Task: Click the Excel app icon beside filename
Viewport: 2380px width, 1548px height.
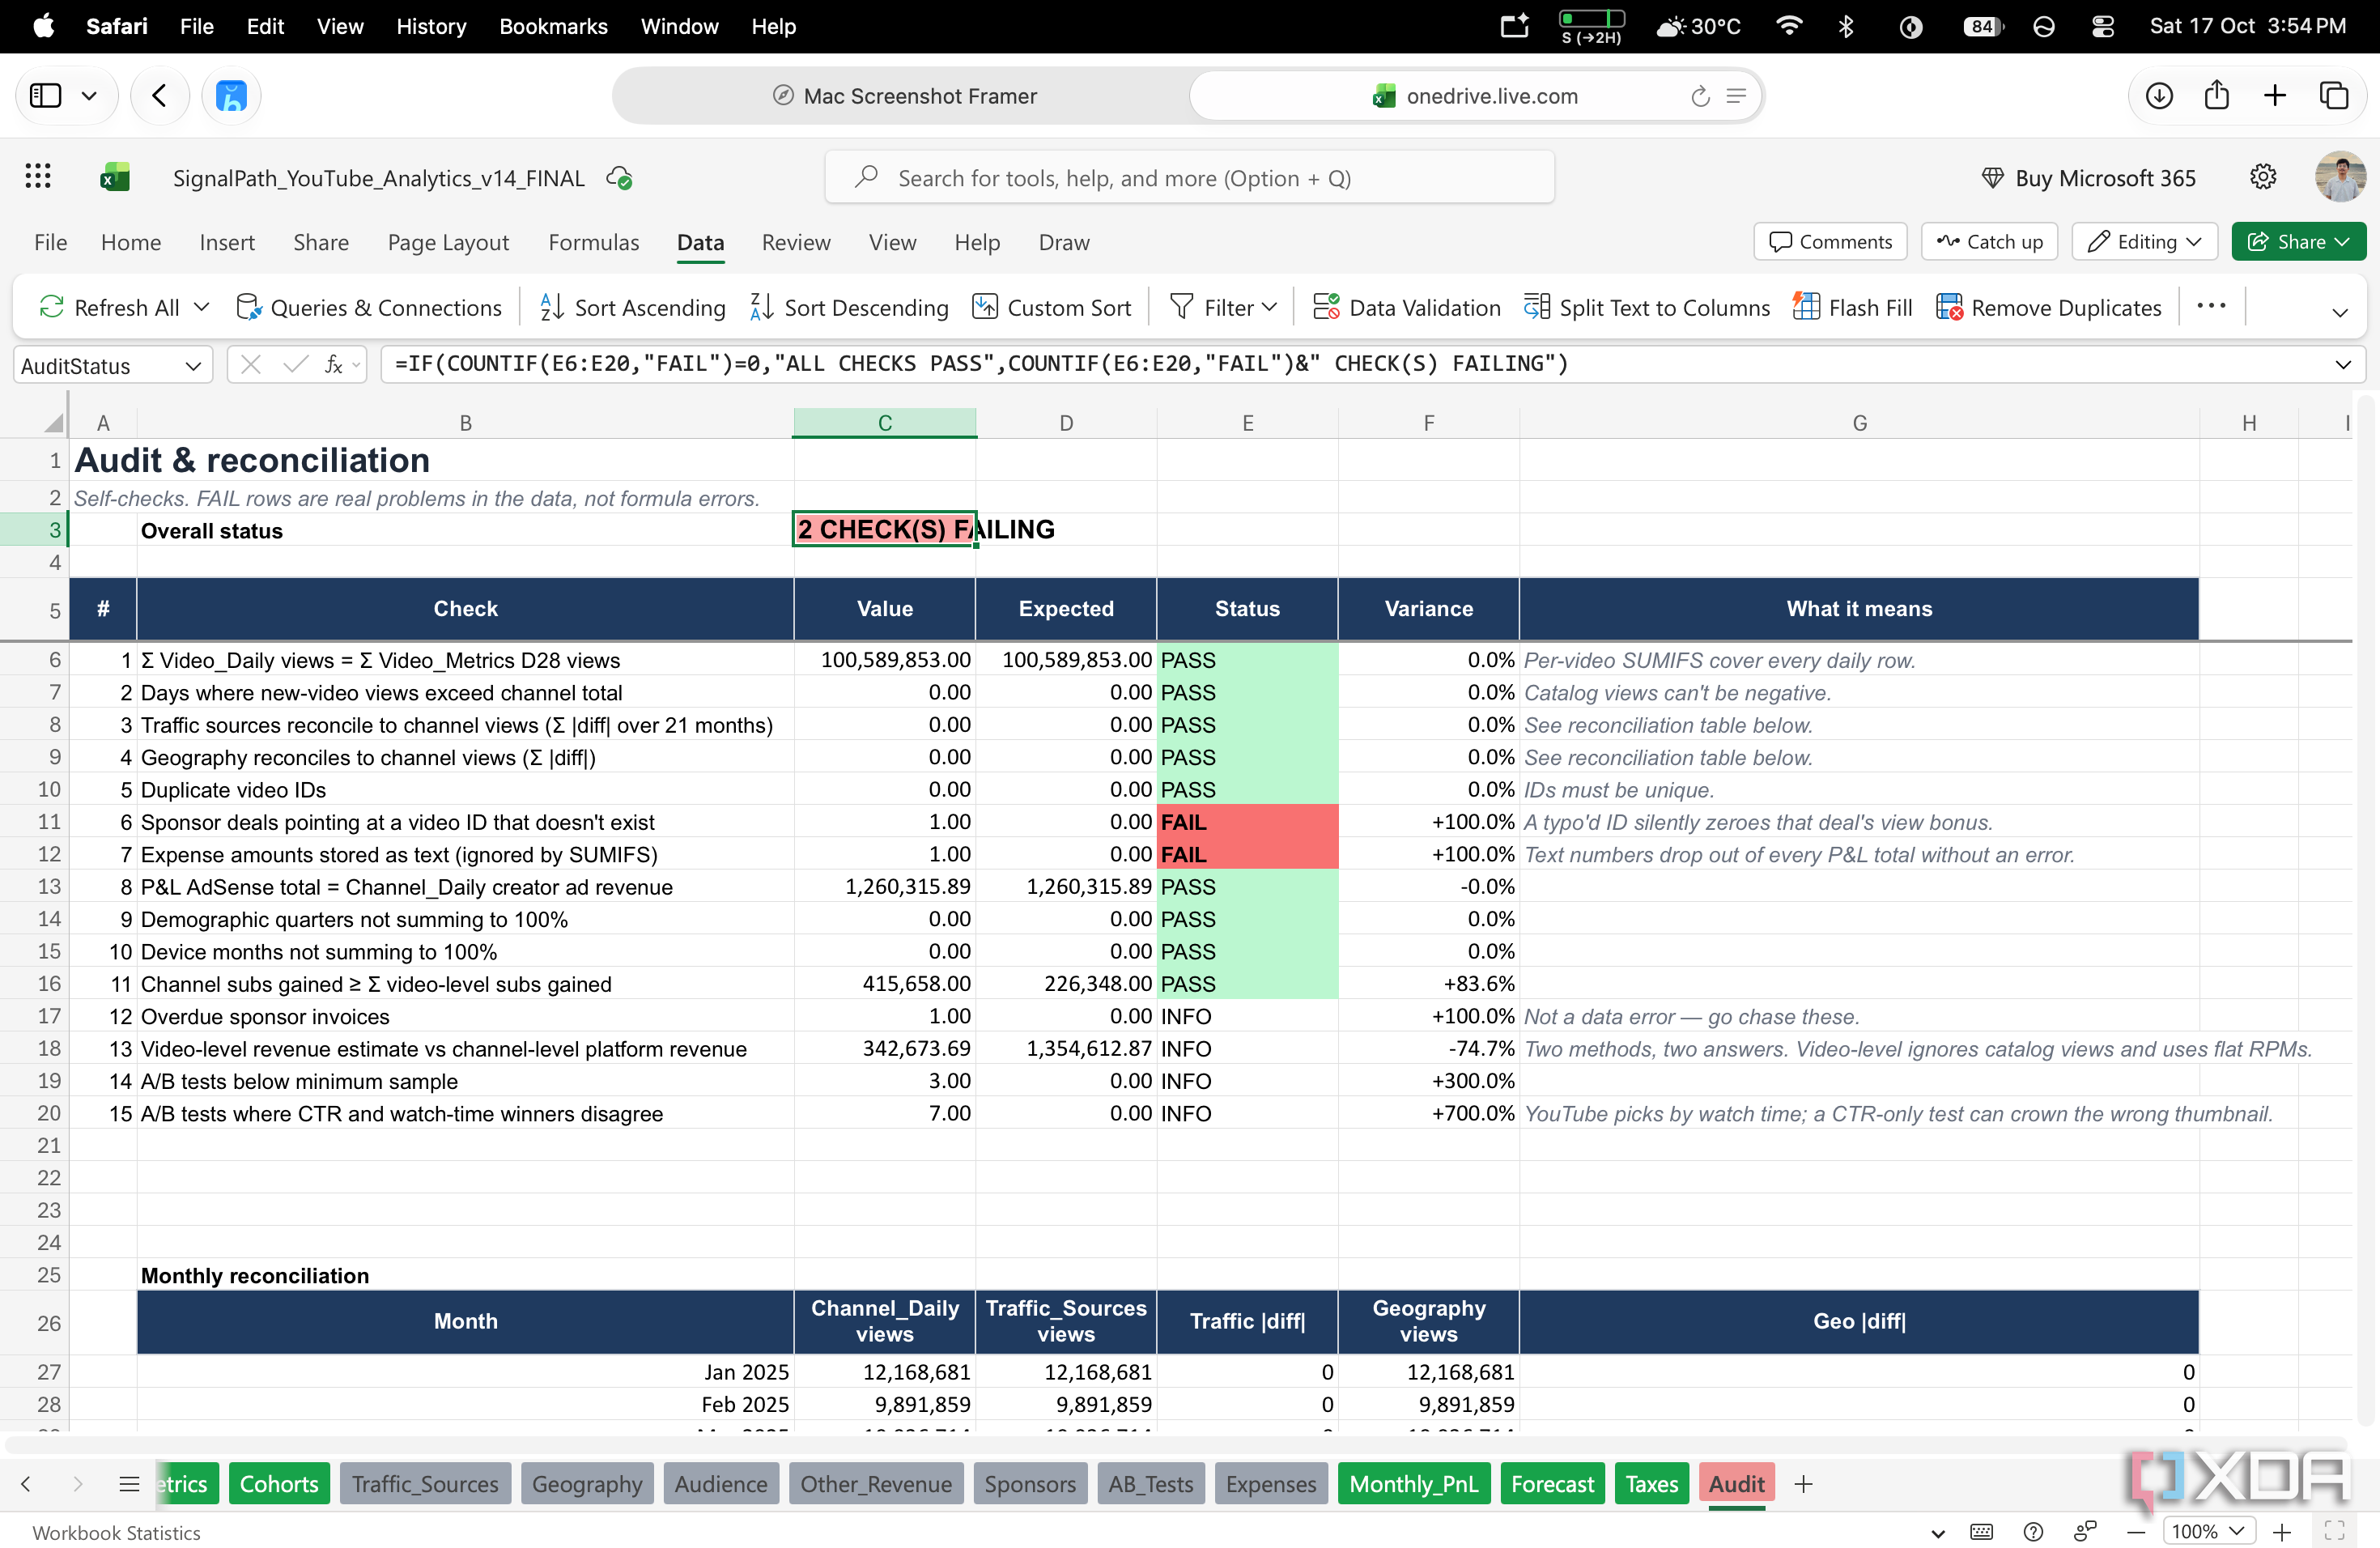Action: click(115, 178)
